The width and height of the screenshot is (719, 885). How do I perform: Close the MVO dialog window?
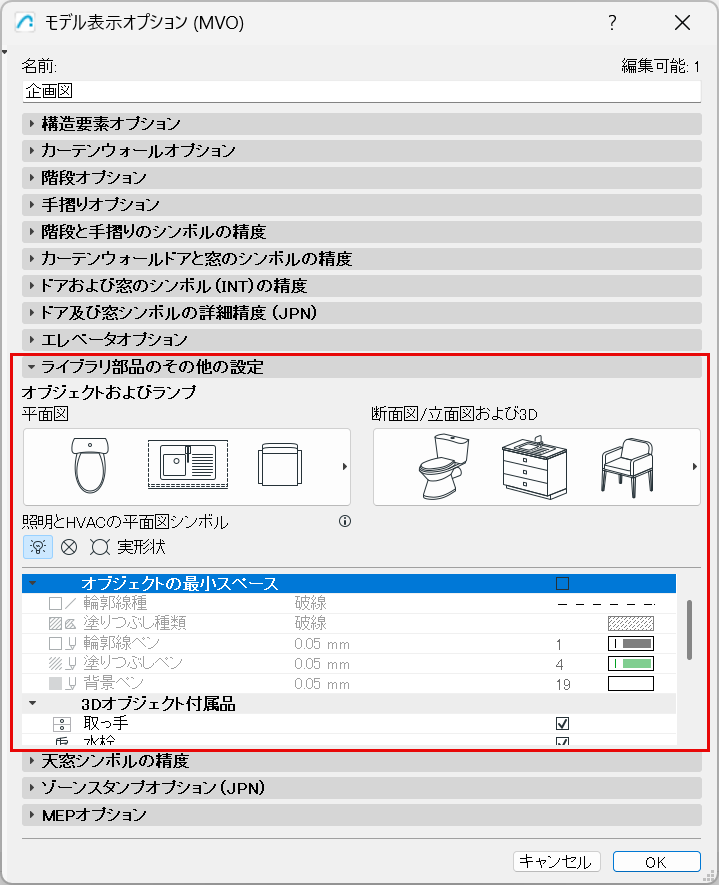coord(683,23)
